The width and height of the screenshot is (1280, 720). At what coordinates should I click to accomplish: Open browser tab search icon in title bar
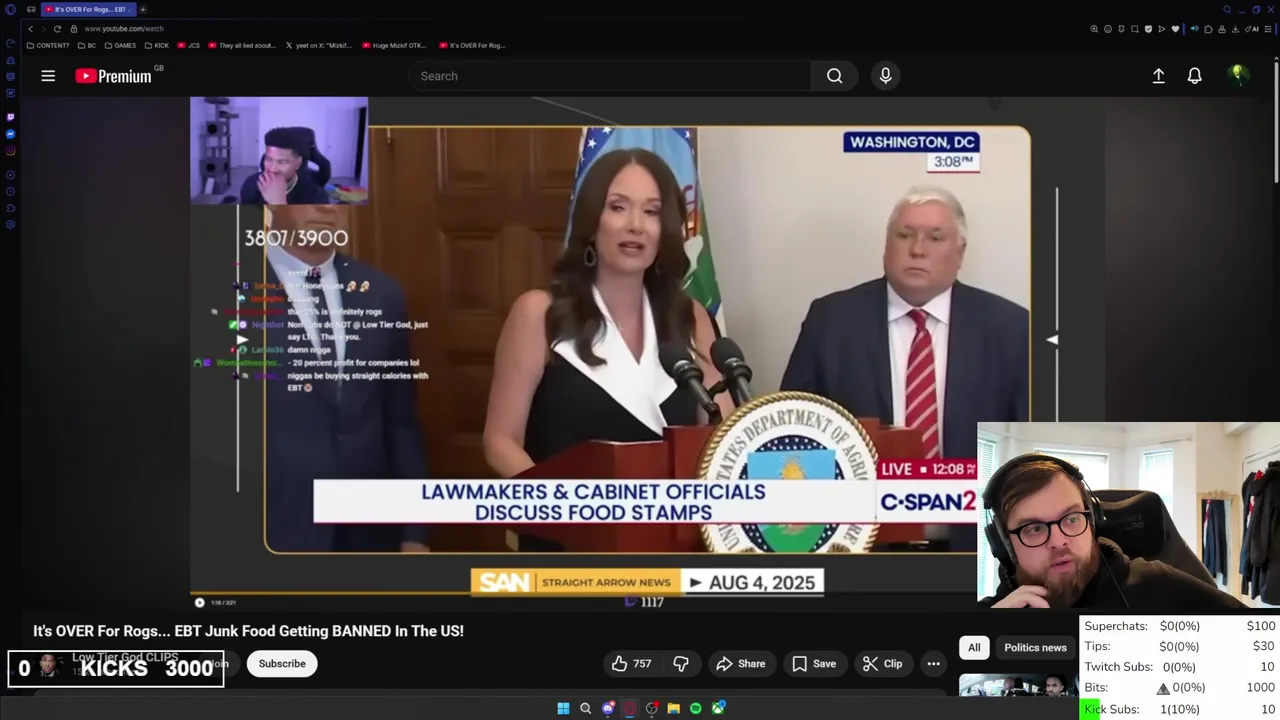point(1227,9)
